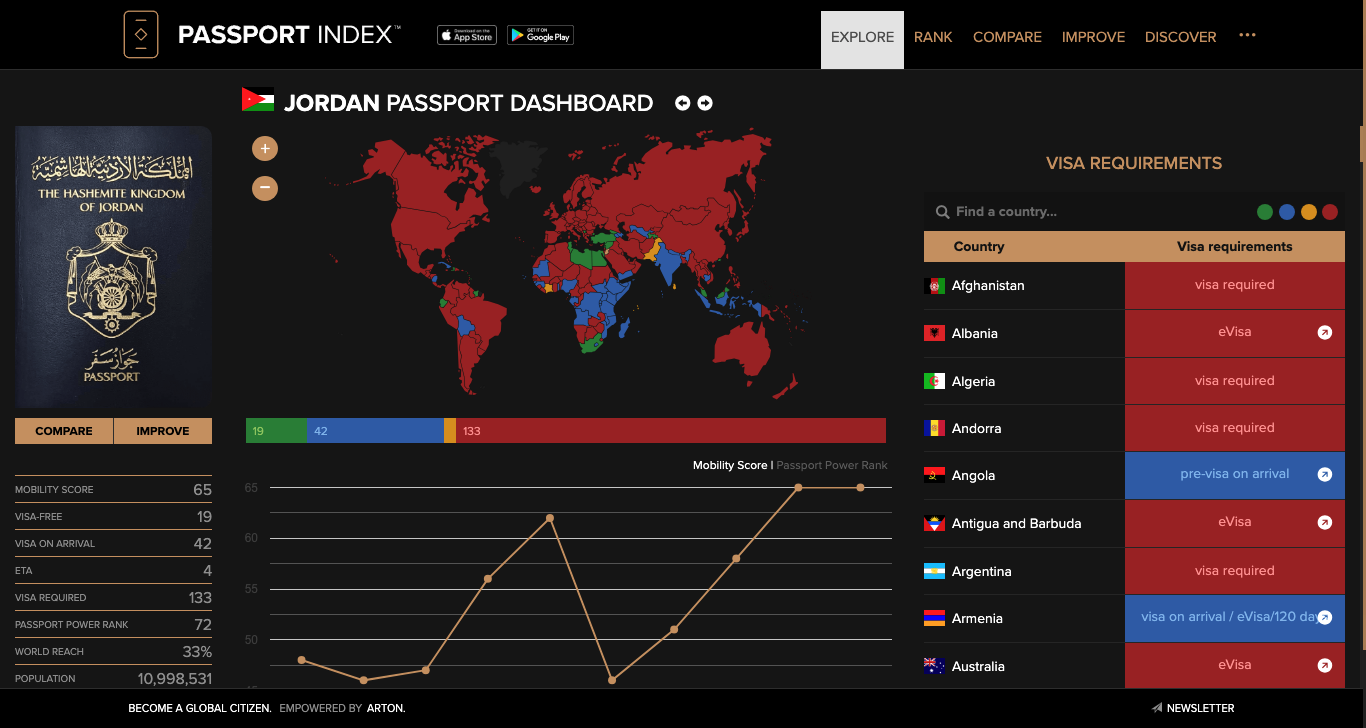Viewport: 1366px width, 728px height.
Task: Click Algeria visa required cell
Action: click(1235, 381)
